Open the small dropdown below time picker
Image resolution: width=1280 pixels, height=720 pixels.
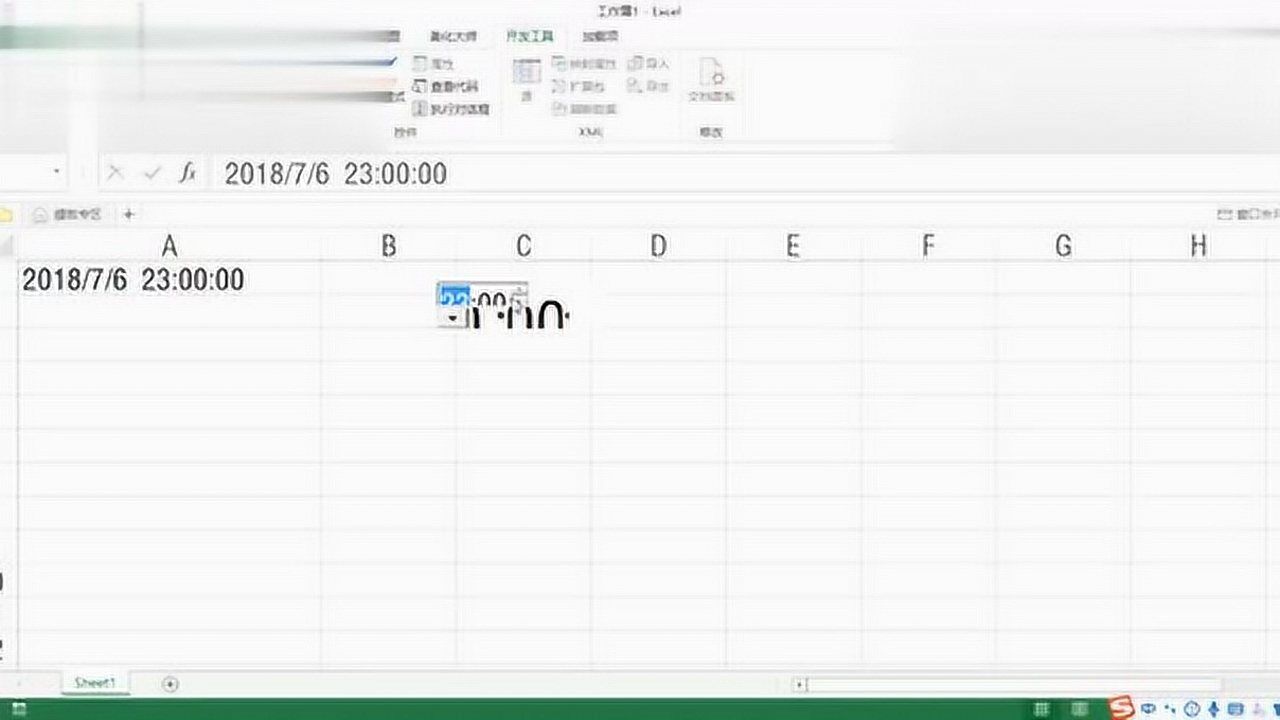click(454, 318)
